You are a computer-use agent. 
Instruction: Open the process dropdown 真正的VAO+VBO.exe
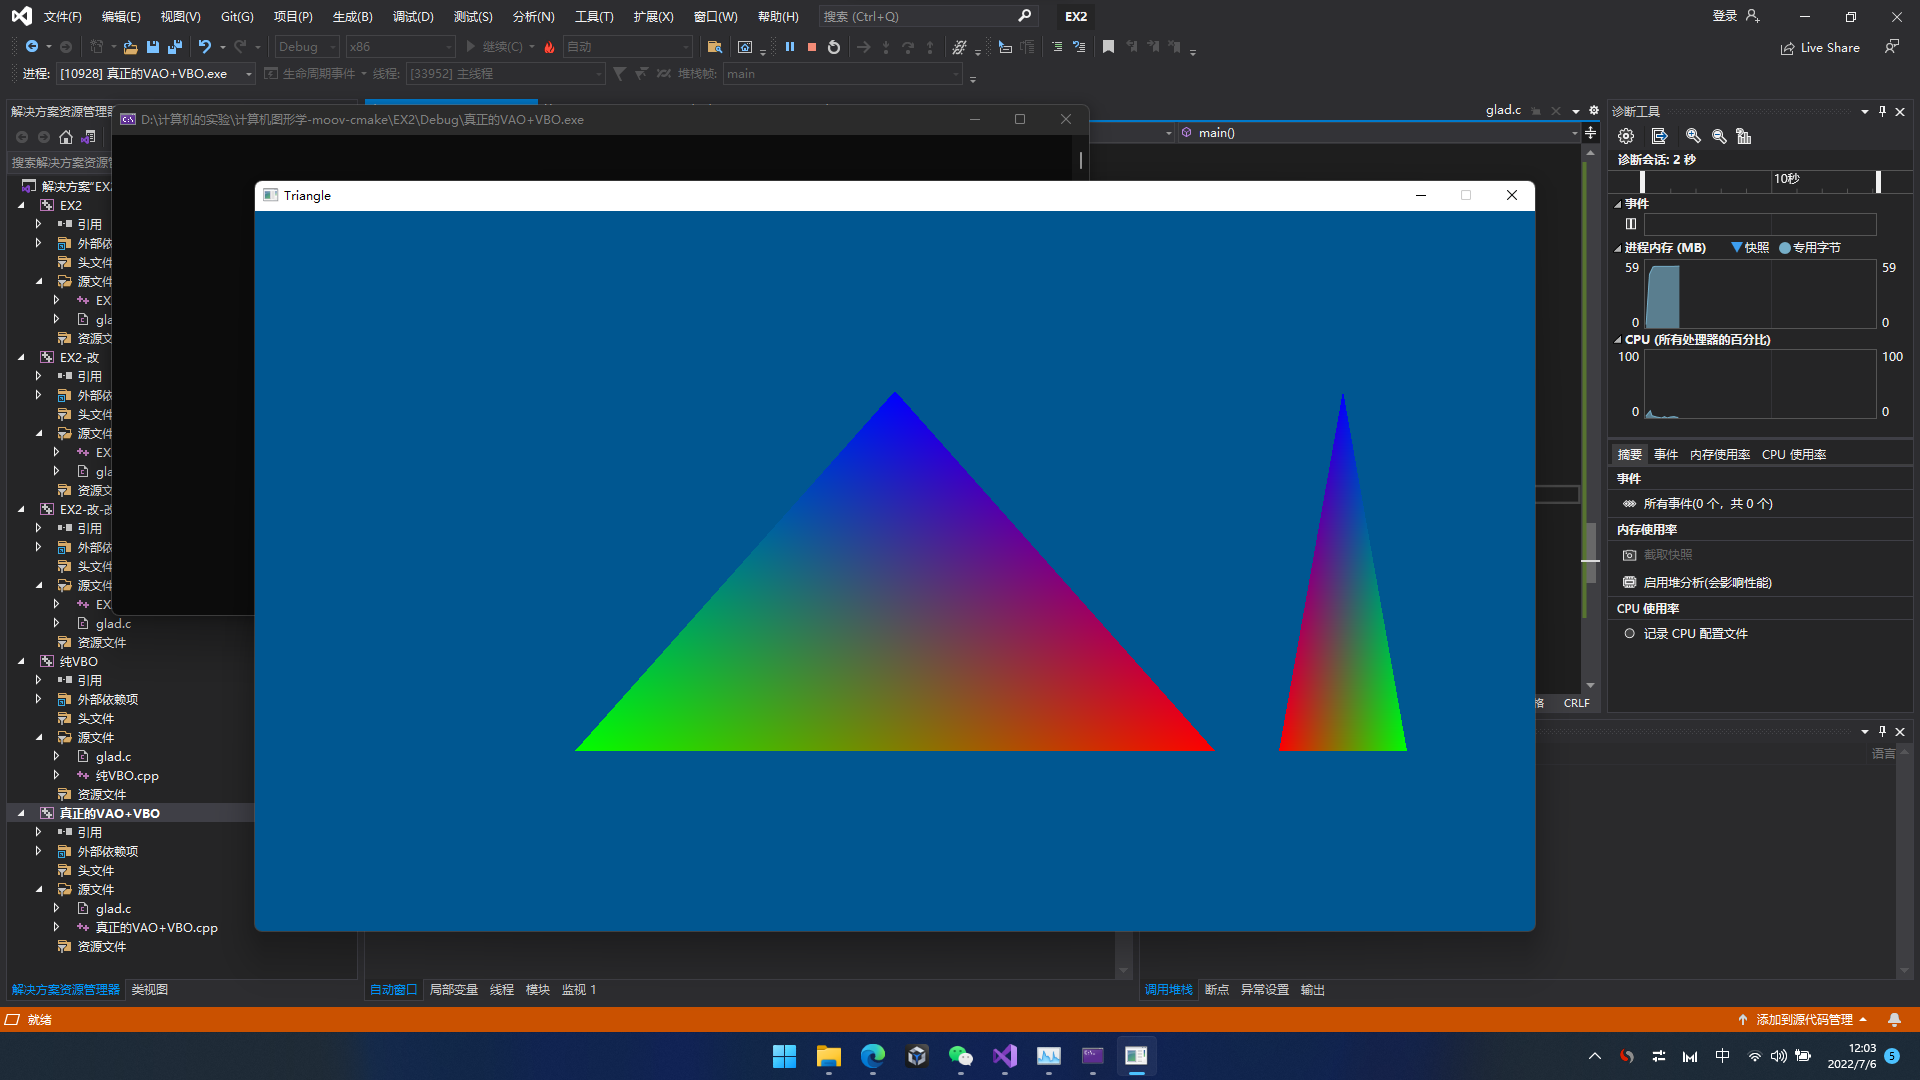pyautogui.click(x=248, y=74)
